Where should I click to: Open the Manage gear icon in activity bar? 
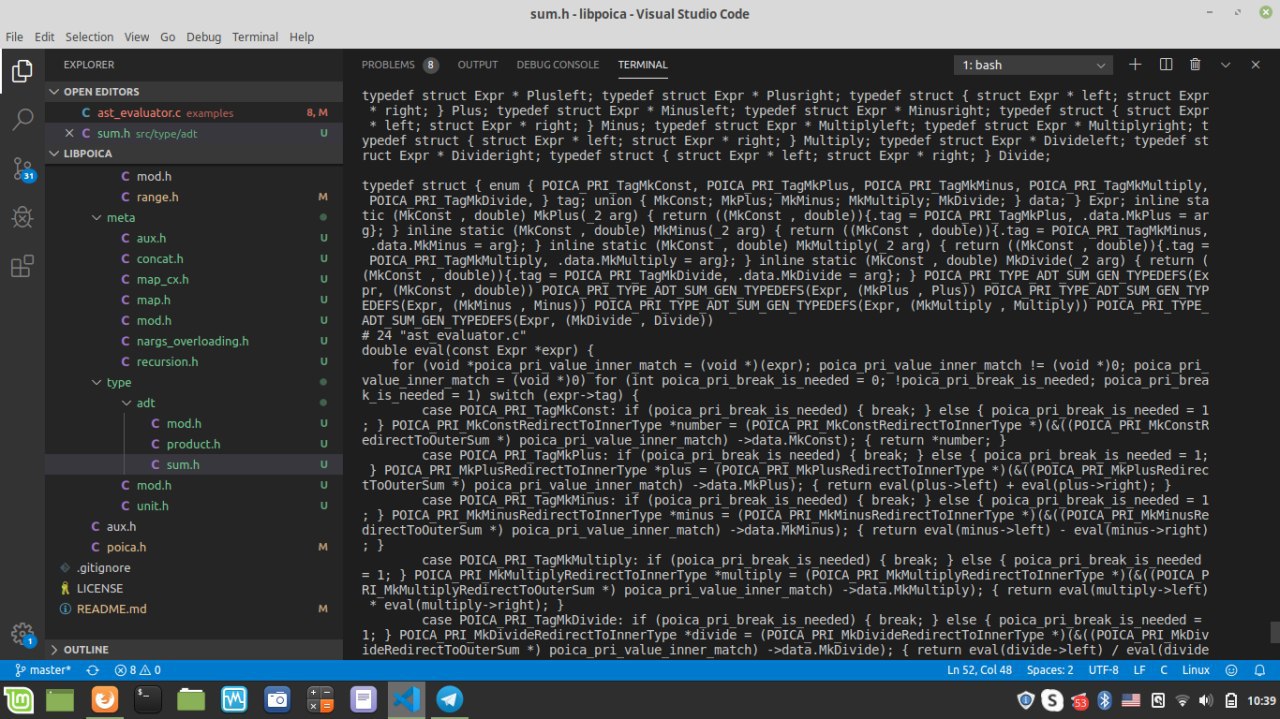[x=22, y=634]
